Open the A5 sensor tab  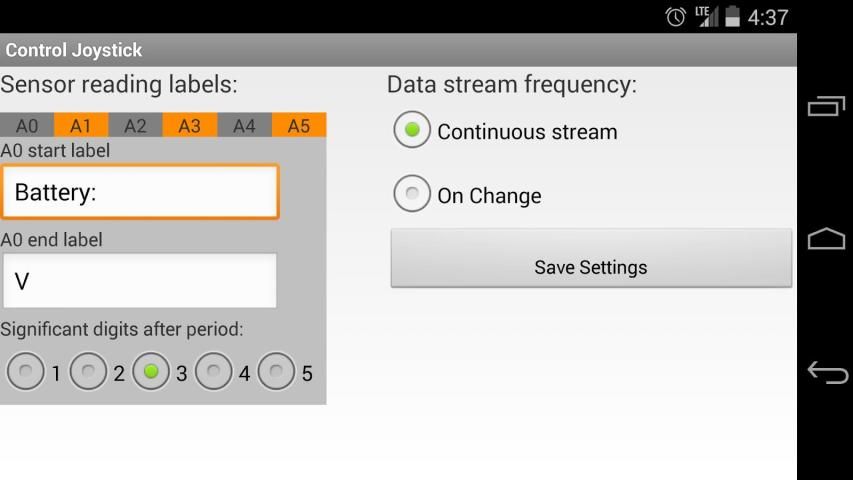point(298,126)
